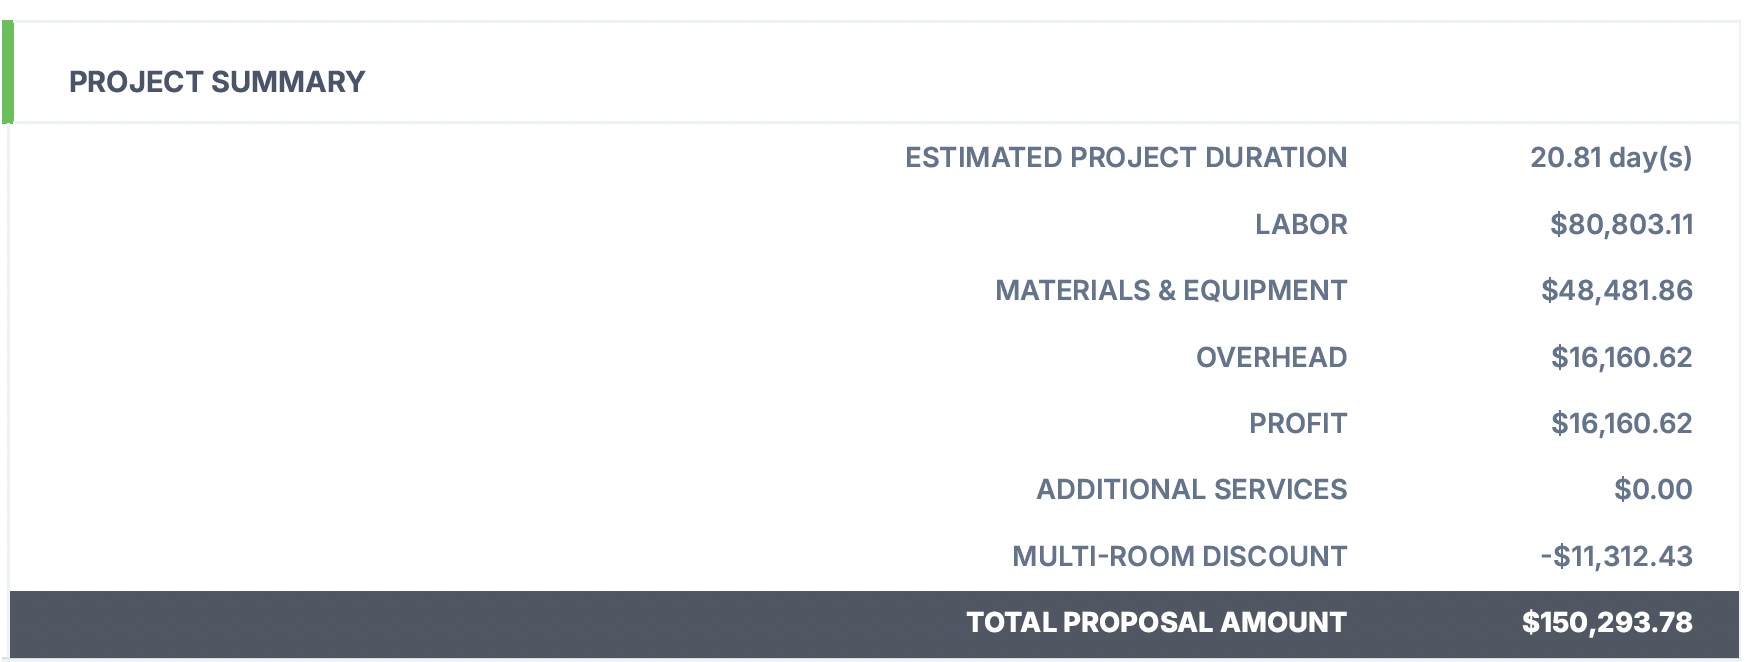The height and width of the screenshot is (662, 1758).
Task: Click the Overhead amount of $16,160.62
Action: point(1621,357)
